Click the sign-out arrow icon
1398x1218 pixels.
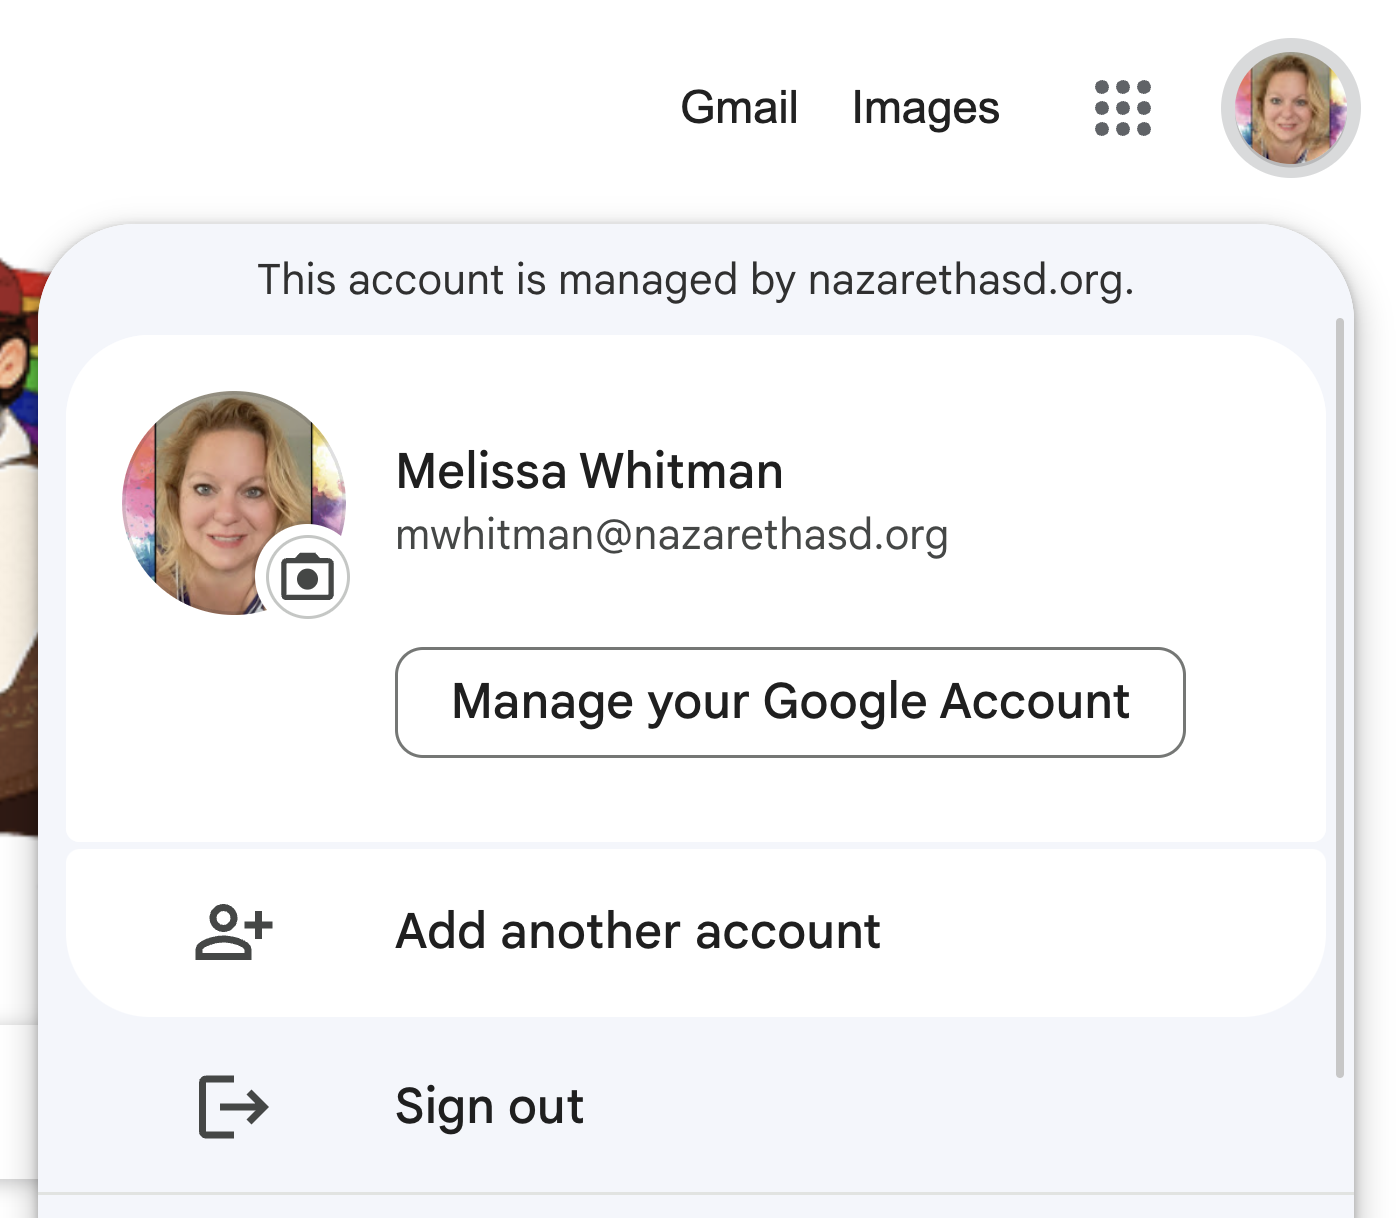pyautogui.click(x=233, y=1106)
